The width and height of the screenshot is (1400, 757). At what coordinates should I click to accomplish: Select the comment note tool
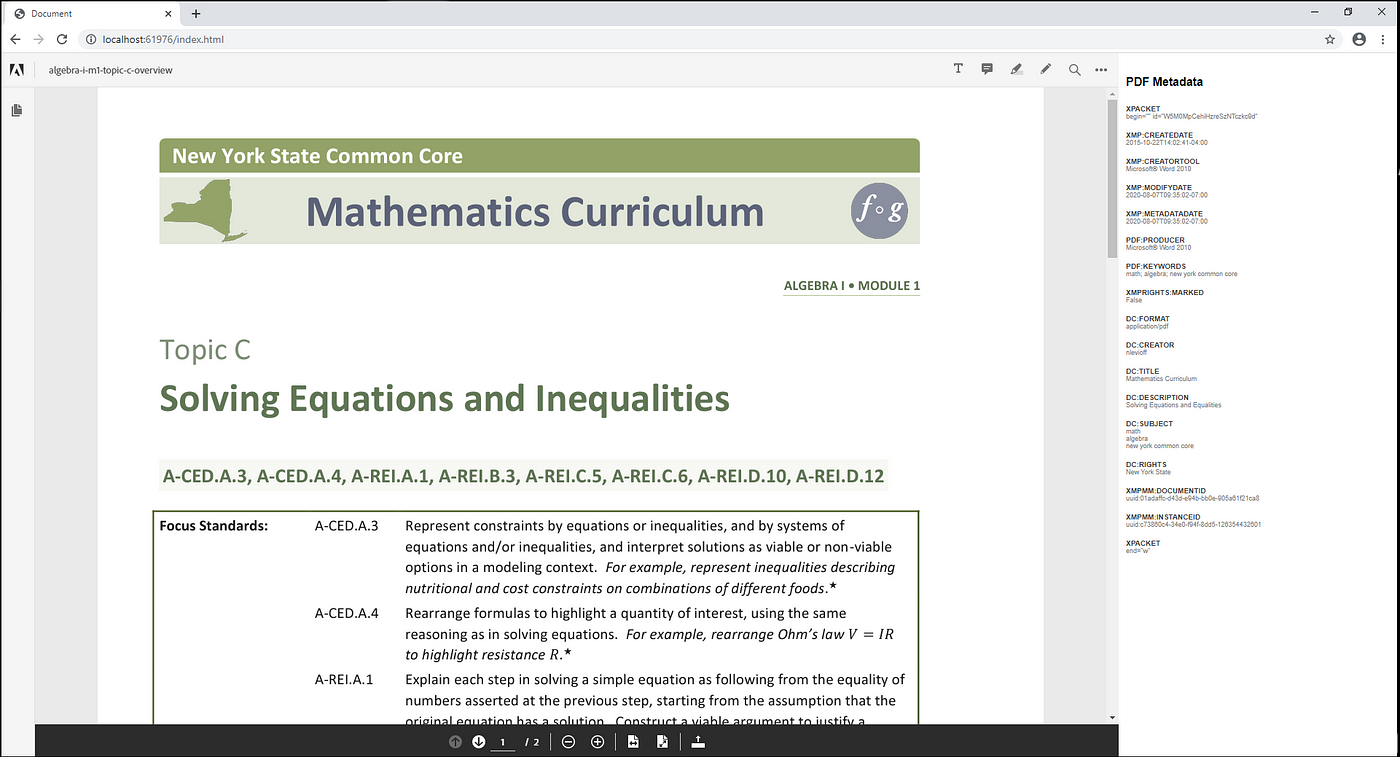point(987,69)
